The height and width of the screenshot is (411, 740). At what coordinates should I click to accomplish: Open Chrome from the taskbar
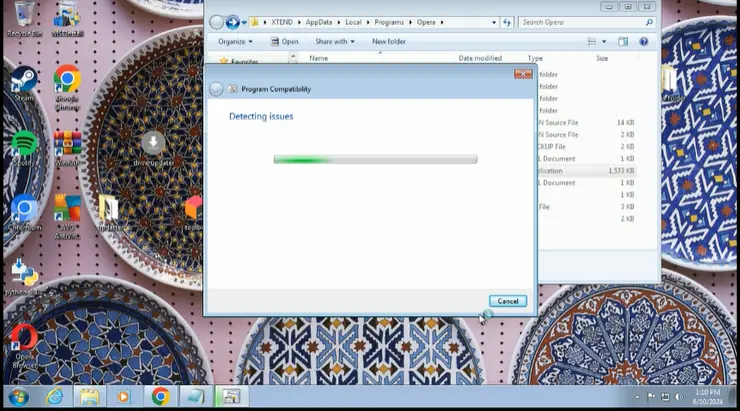[160, 397]
